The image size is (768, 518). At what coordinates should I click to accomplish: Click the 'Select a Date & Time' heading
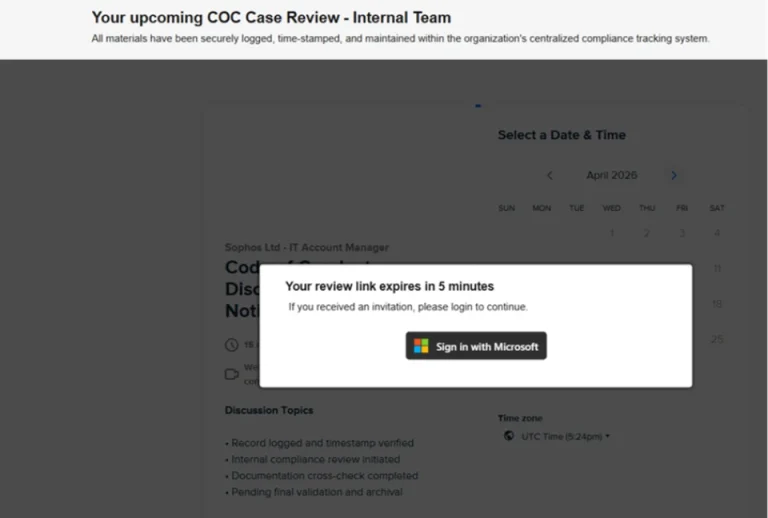click(562, 135)
